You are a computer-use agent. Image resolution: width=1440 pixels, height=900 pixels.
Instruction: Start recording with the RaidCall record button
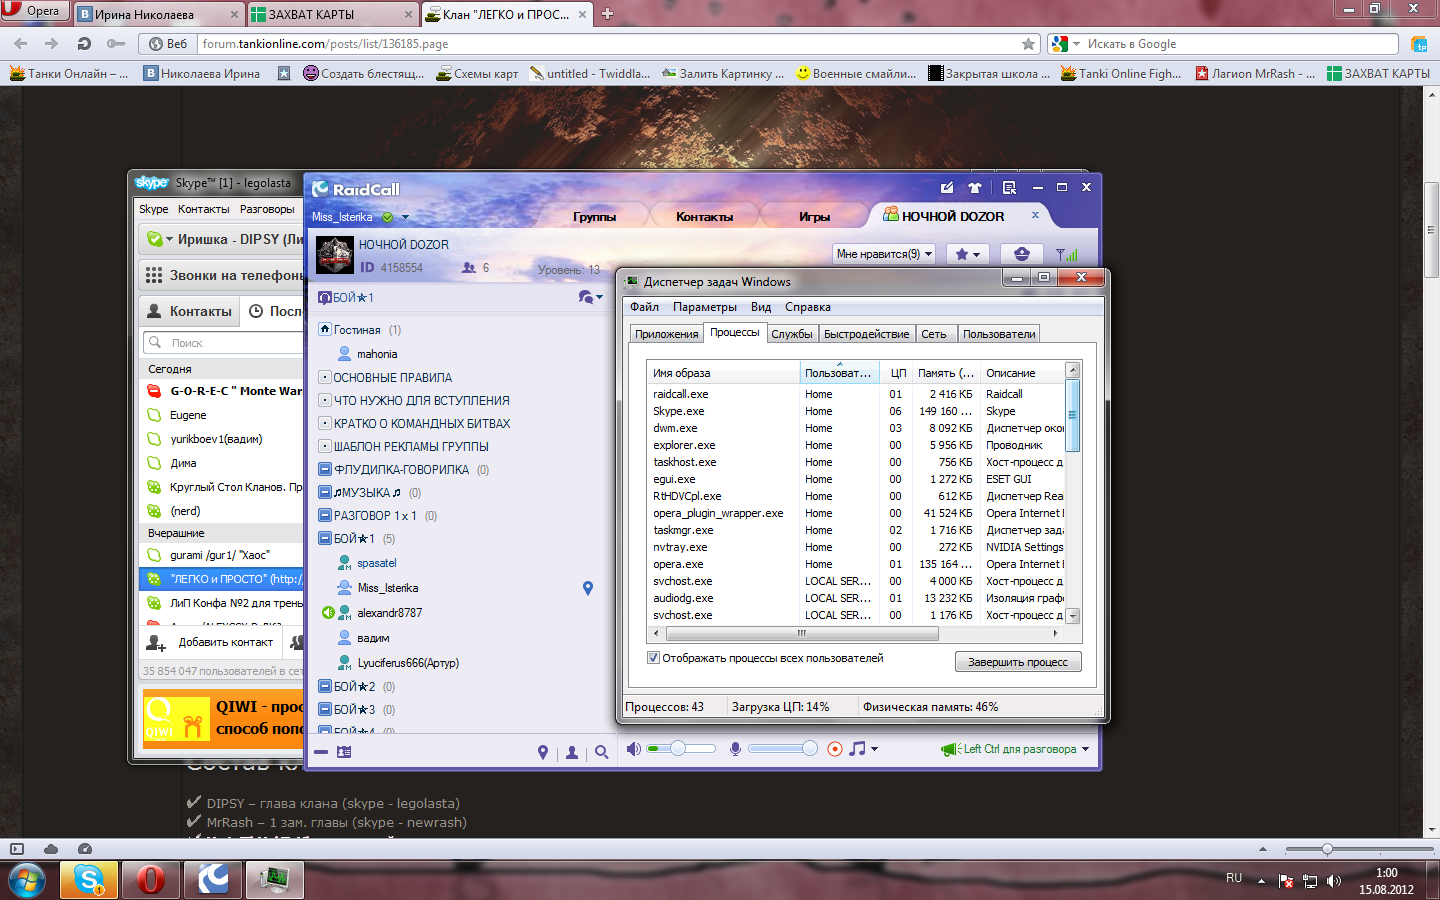[835, 749]
